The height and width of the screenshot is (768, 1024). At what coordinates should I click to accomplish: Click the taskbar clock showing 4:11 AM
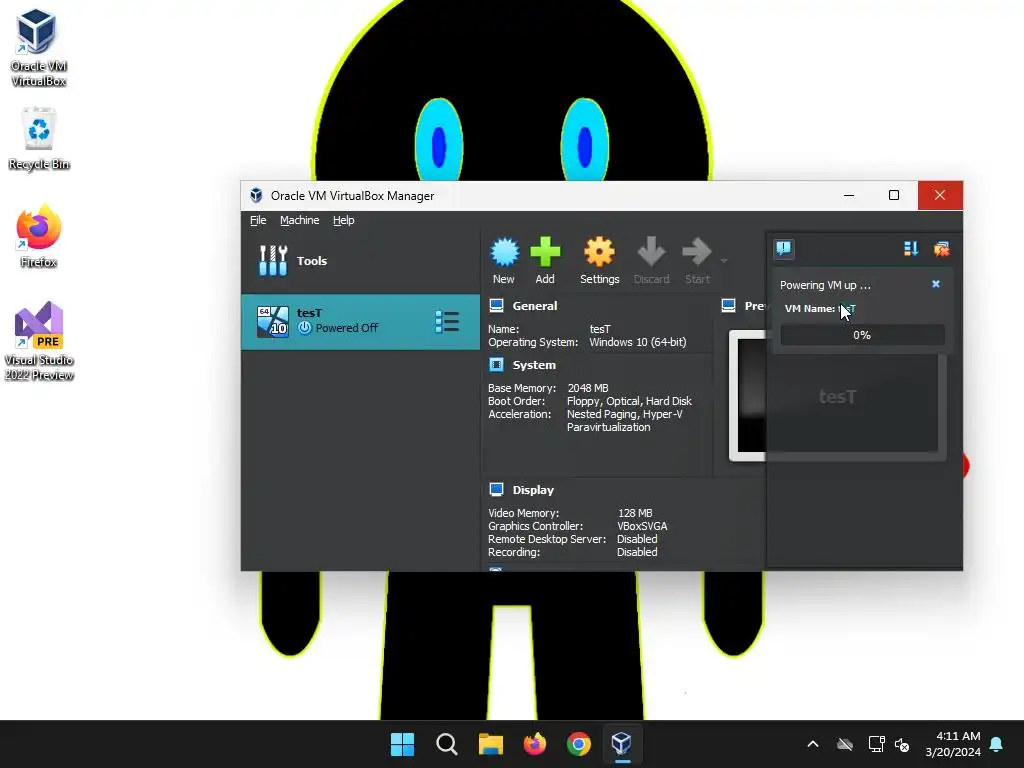[x=953, y=744]
